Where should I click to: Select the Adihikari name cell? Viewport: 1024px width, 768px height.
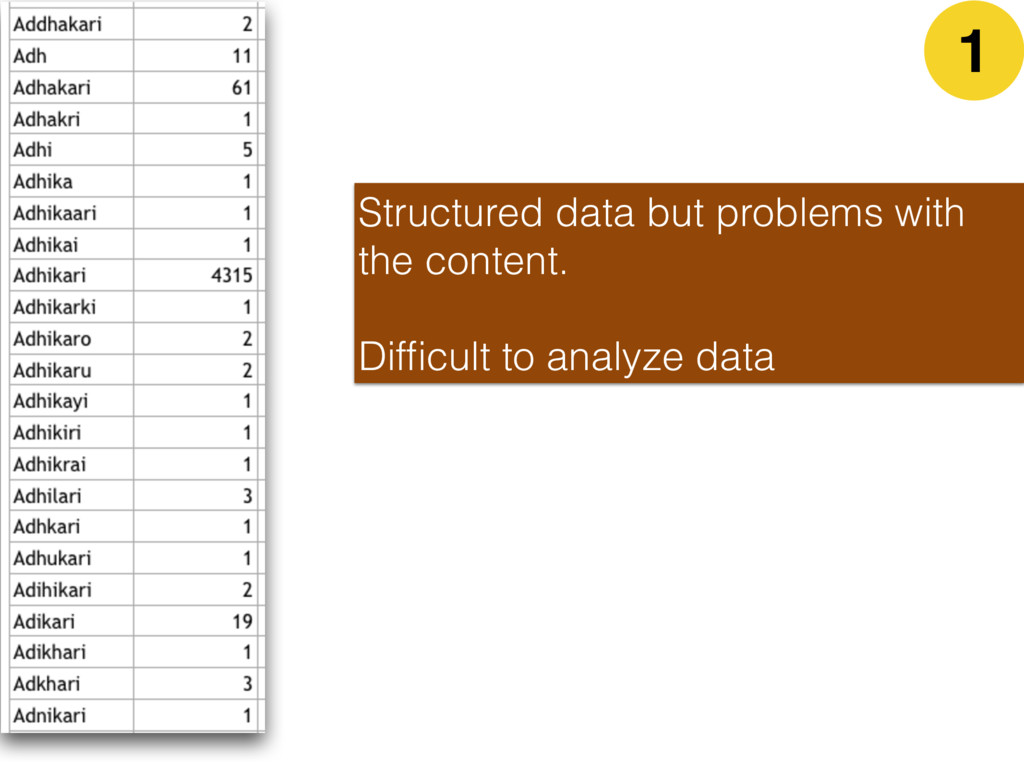click(x=72, y=590)
